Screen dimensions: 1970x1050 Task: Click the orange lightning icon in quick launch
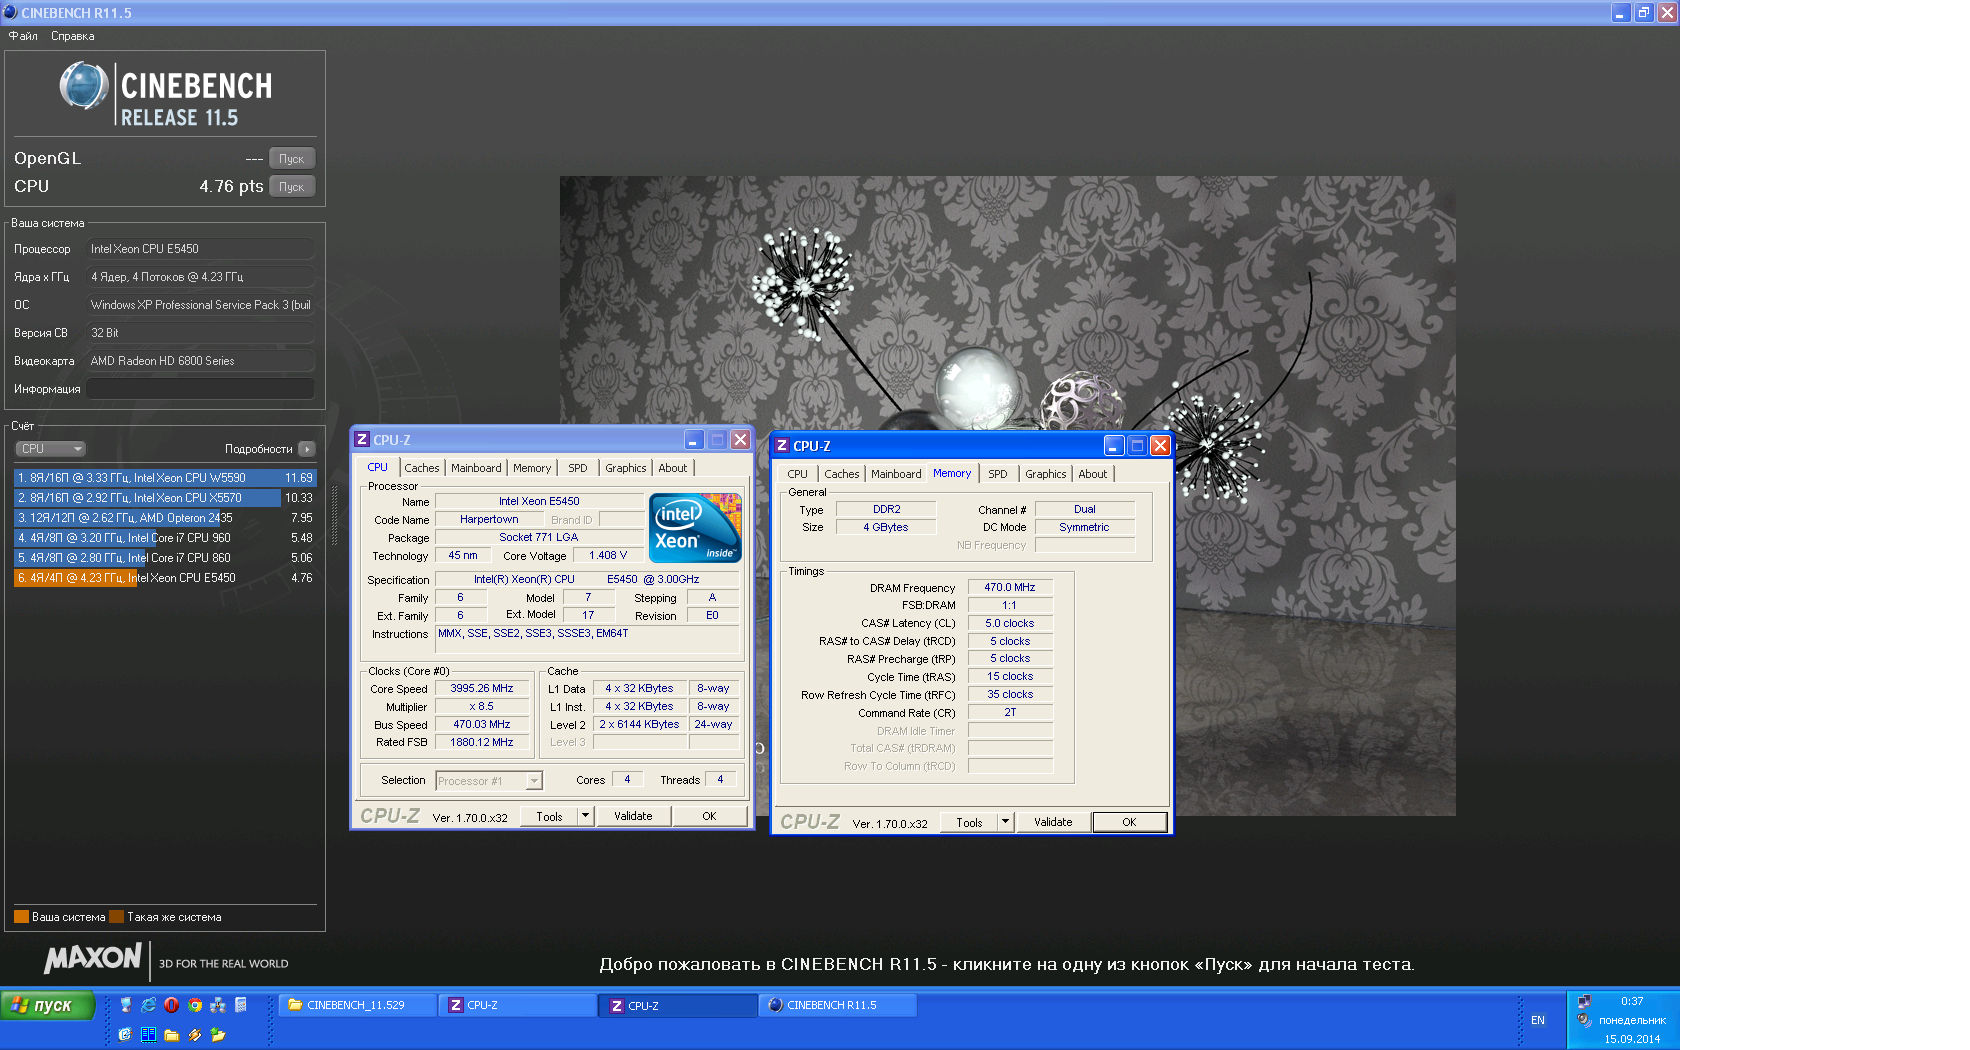click(x=195, y=1035)
